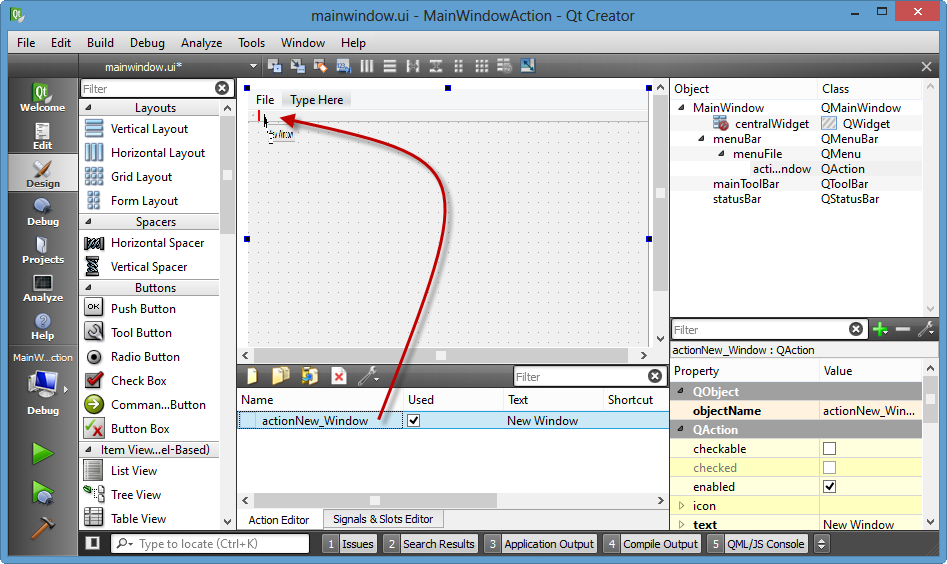This screenshot has height=564, width=947.
Task: Collapse the MainWindow tree node
Action: 682,107
